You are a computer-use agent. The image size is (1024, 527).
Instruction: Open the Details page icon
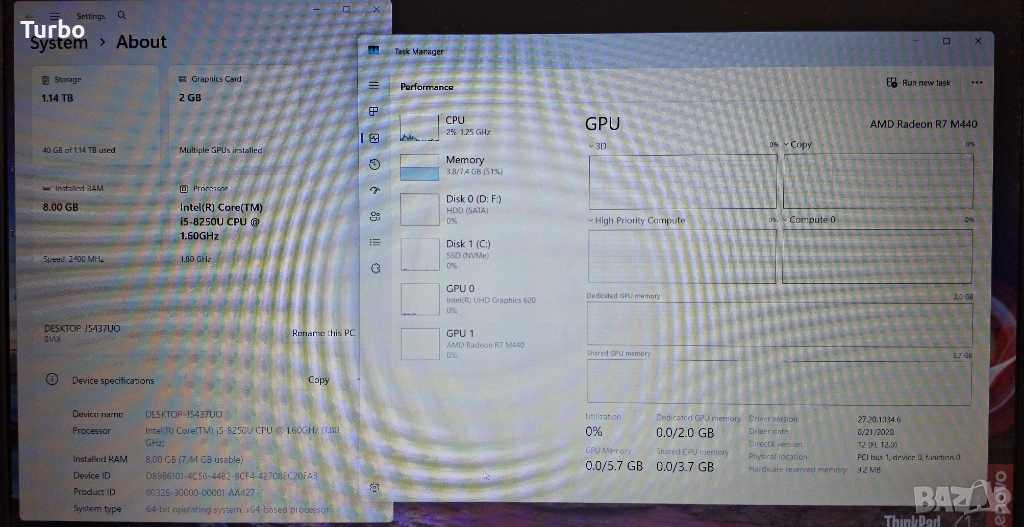click(x=375, y=242)
